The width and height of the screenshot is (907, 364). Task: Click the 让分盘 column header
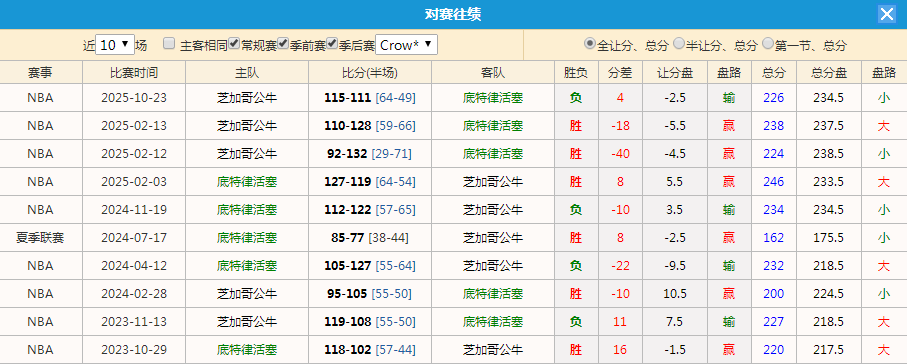674,72
